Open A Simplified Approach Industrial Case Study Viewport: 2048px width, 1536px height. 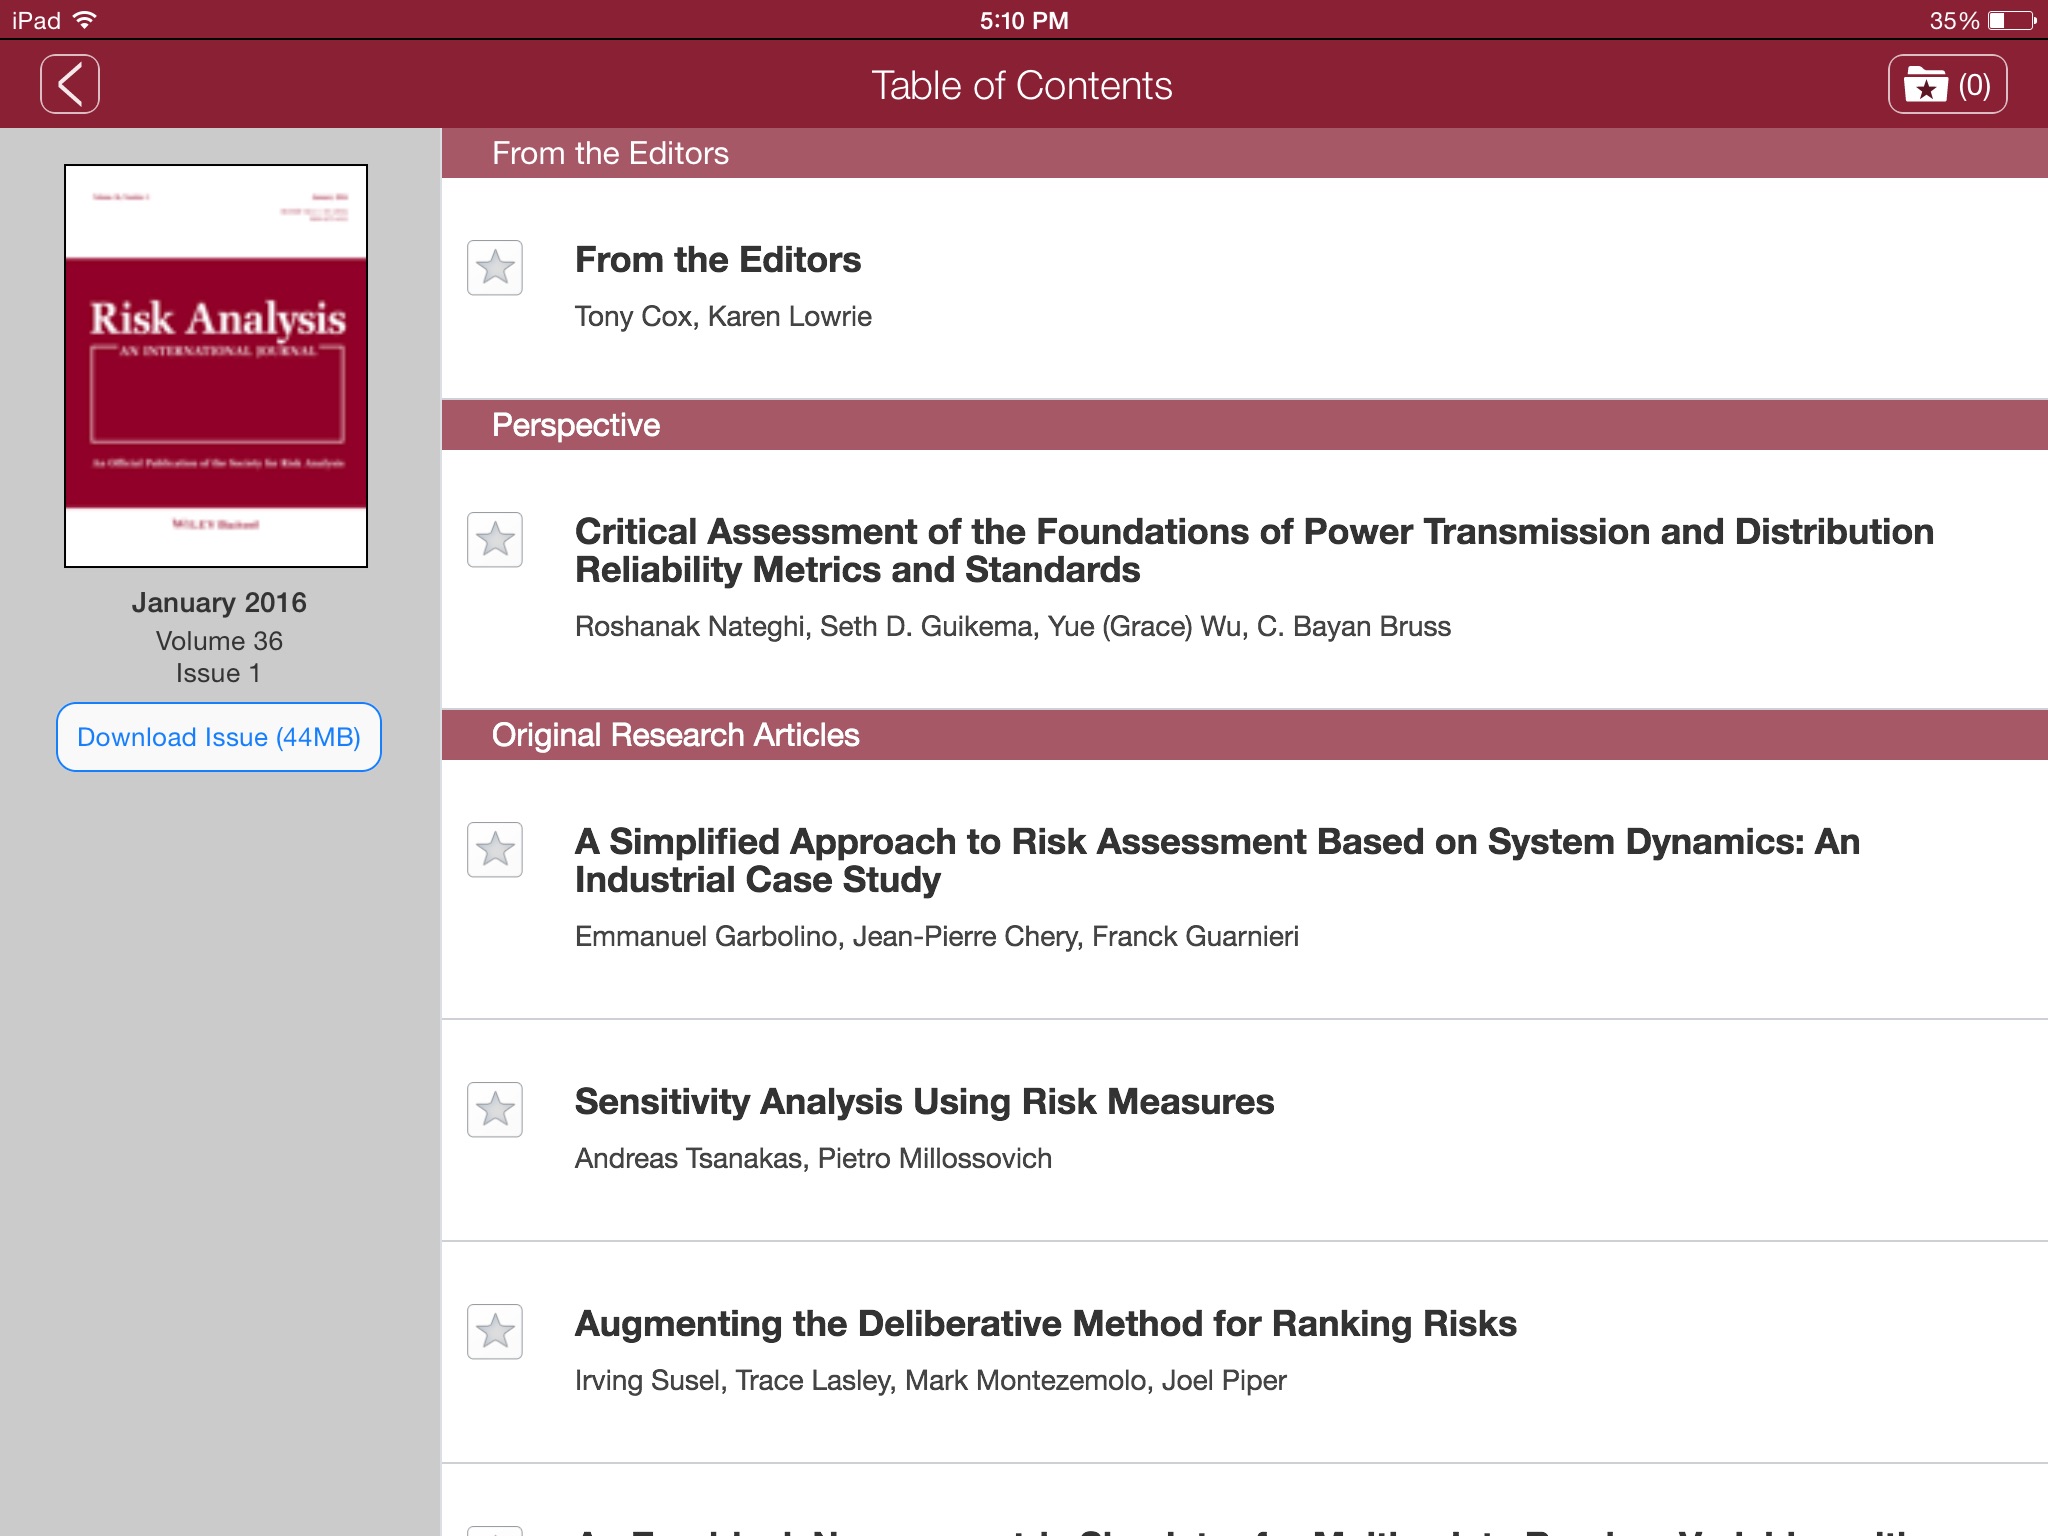1216,860
